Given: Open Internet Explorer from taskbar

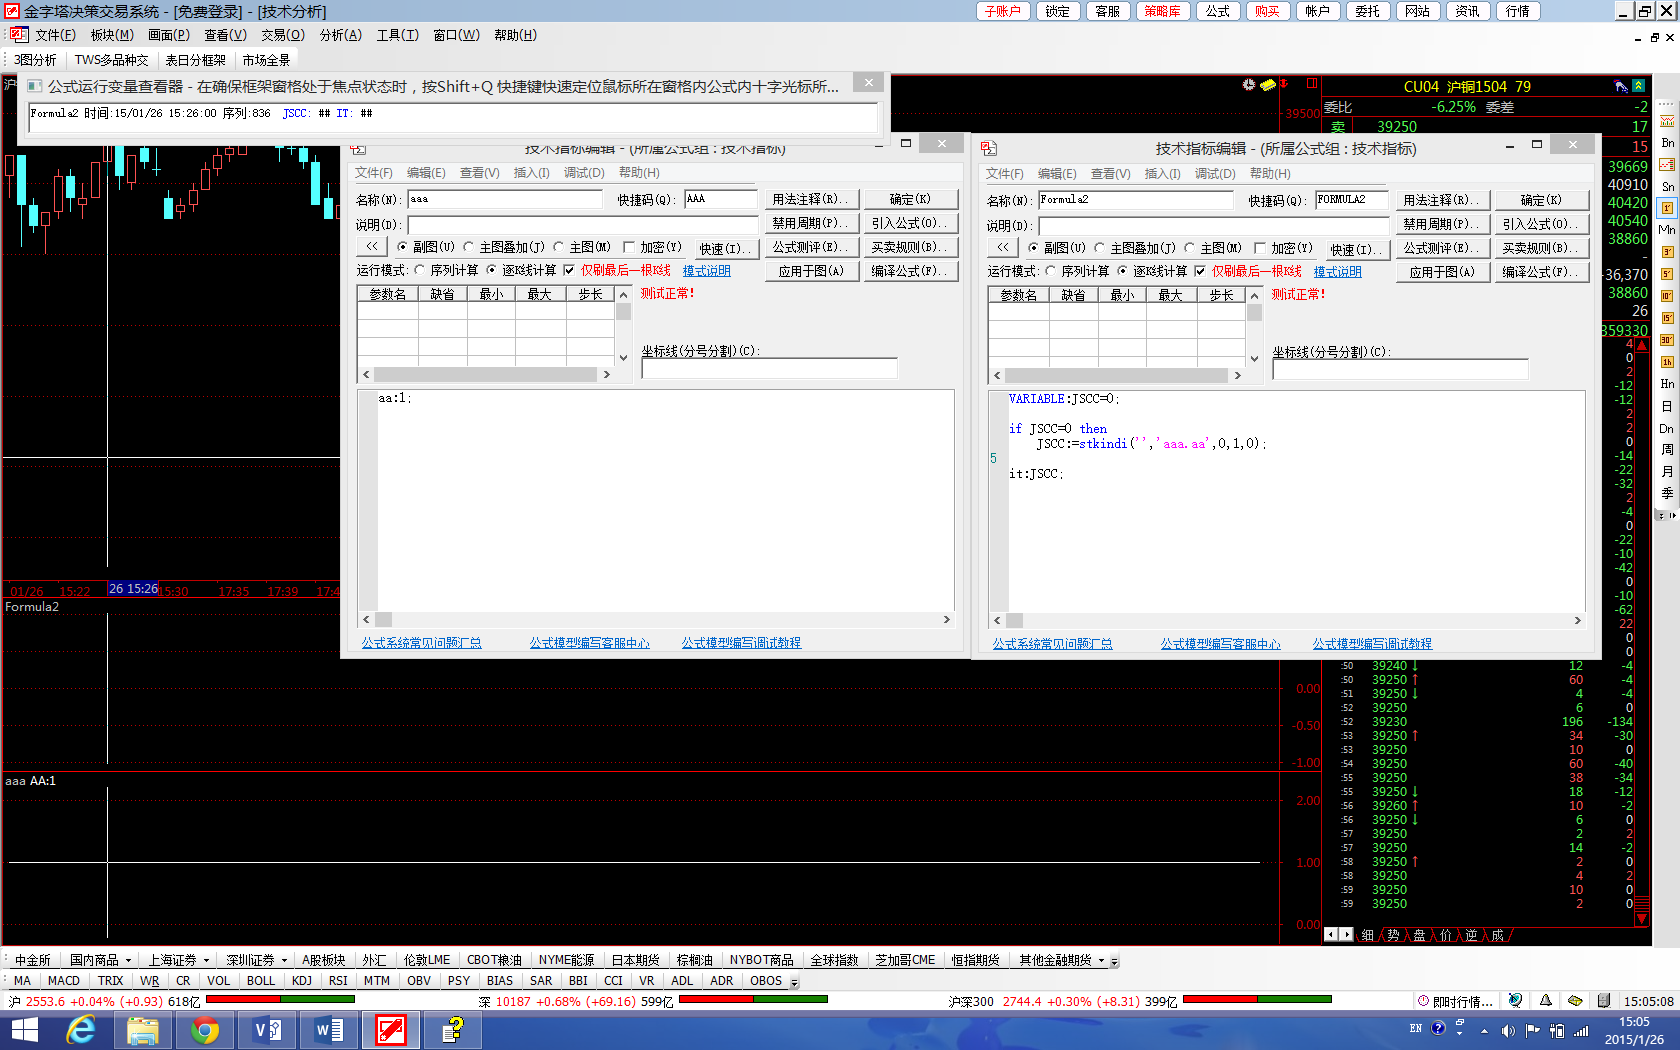Looking at the screenshot, I should pos(81,1030).
